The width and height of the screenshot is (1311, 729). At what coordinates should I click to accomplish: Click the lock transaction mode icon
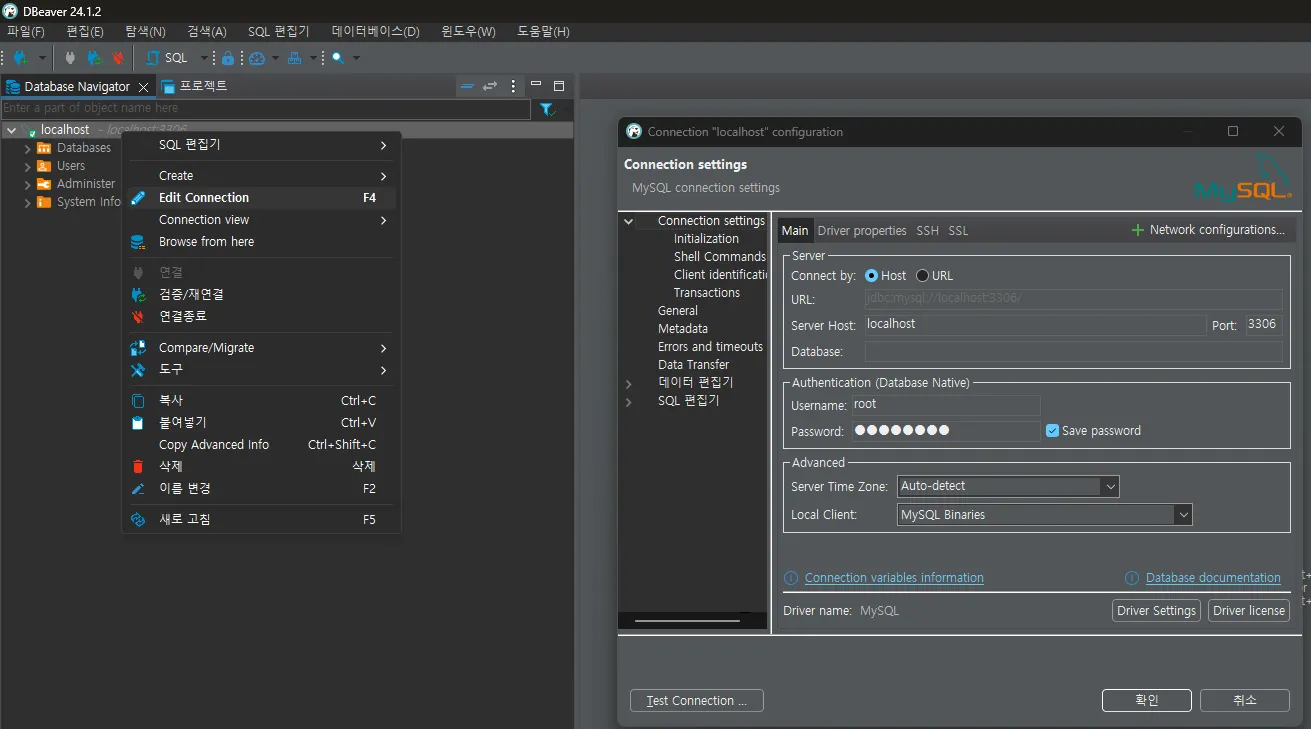pos(228,58)
